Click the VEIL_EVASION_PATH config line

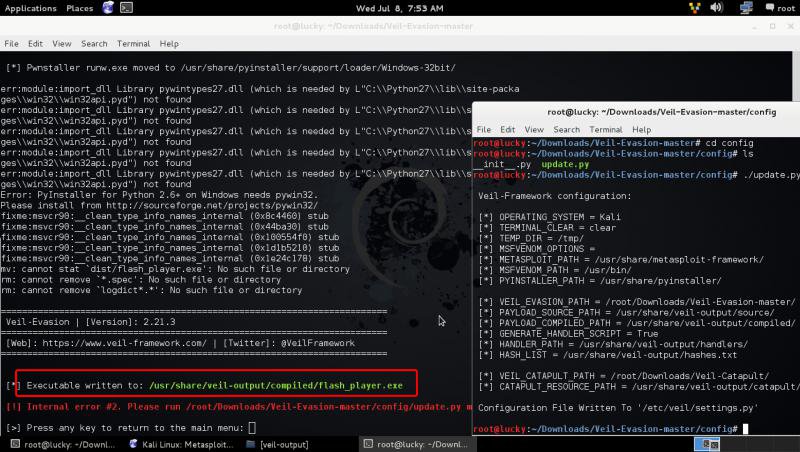pyautogui.click(x=637, y=302)
